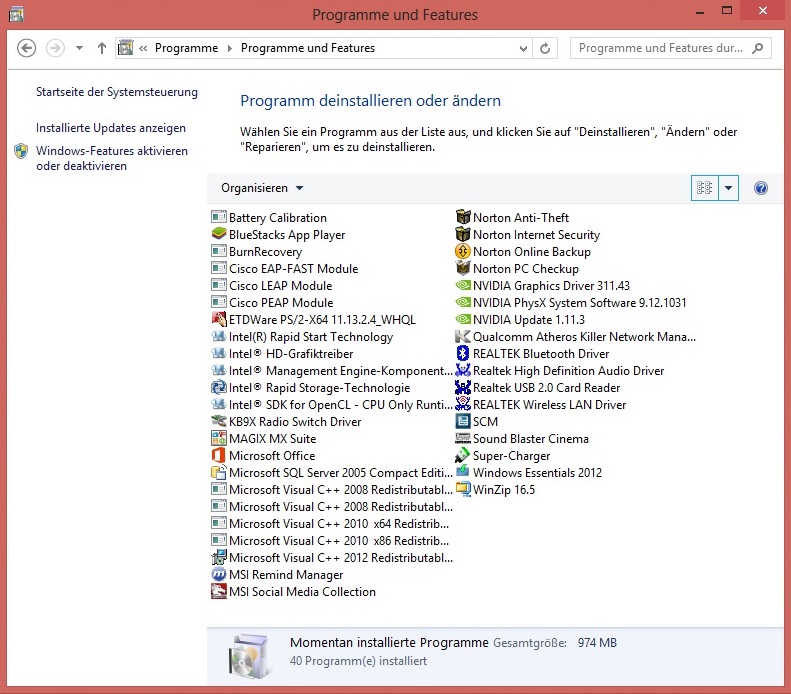Click the MSI Social Media Collection icon
This screenshot has width=791, height=694.
pos(218,592)
